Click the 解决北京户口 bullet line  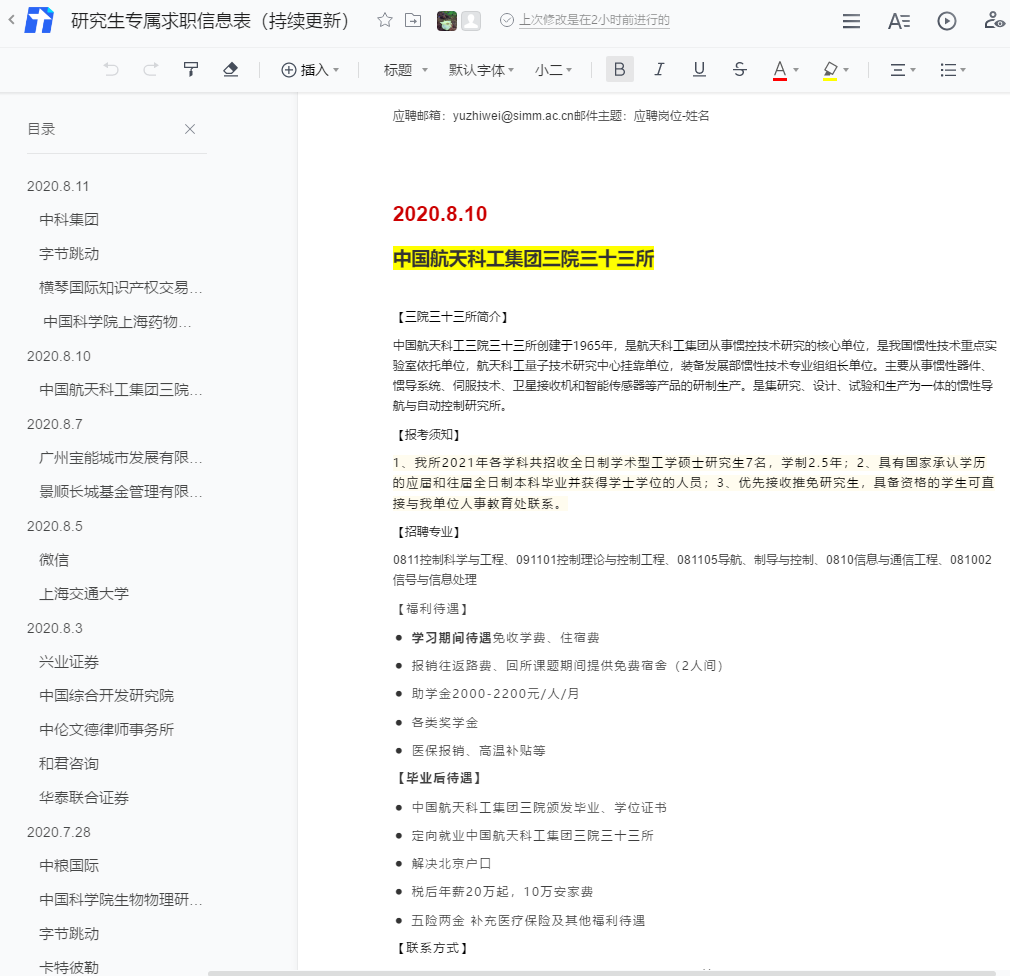point(452,863)
